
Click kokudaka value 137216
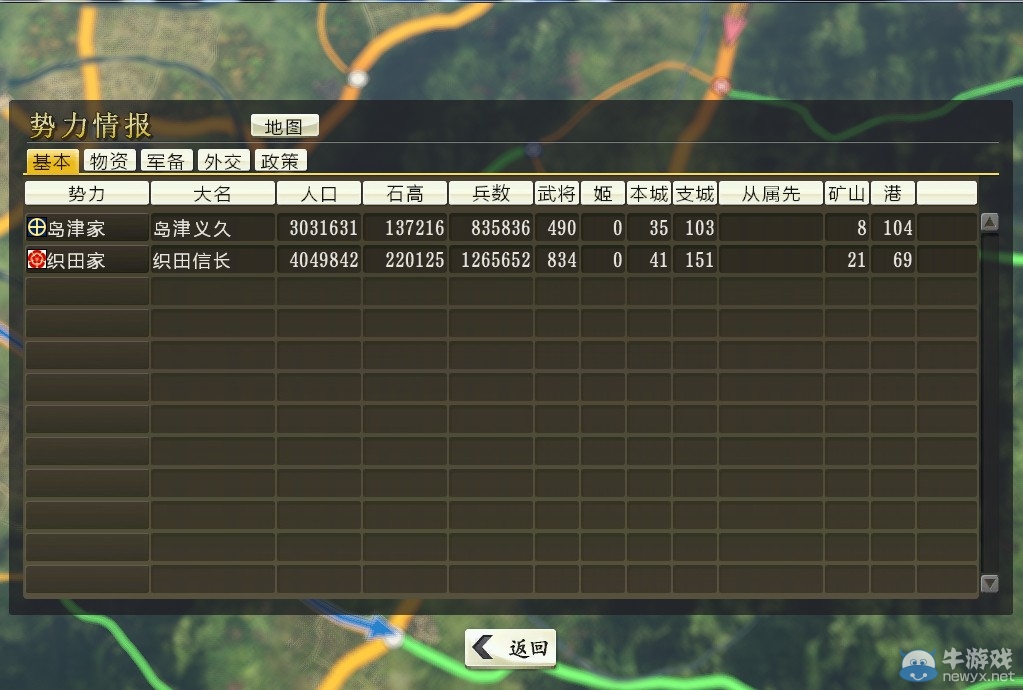click(414, 228)
